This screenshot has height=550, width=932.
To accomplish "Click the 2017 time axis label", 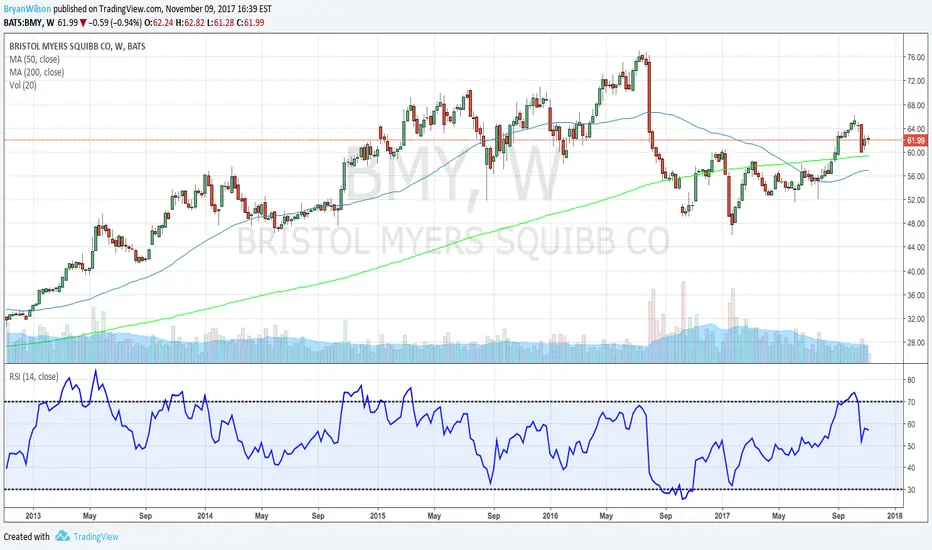I will (x=722, y=516).
